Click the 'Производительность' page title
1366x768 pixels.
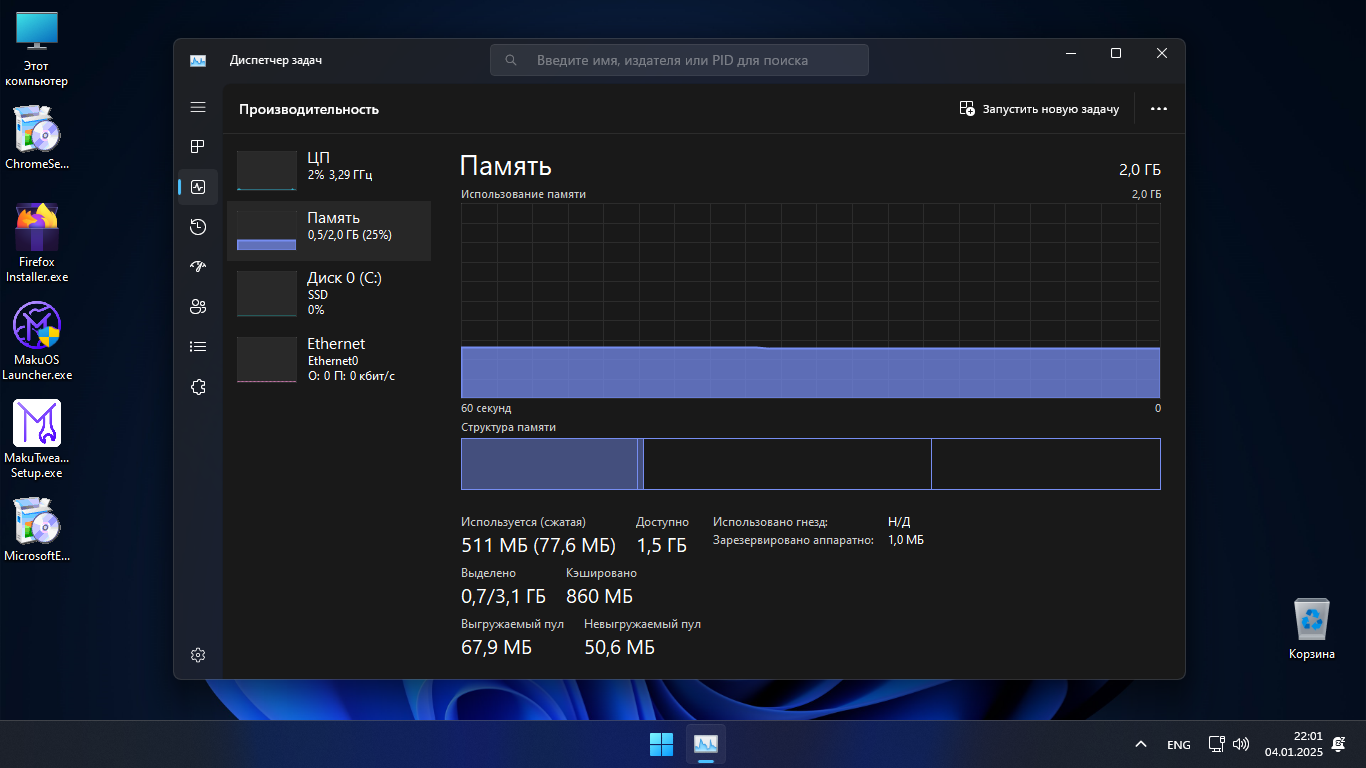click(309, 109)
